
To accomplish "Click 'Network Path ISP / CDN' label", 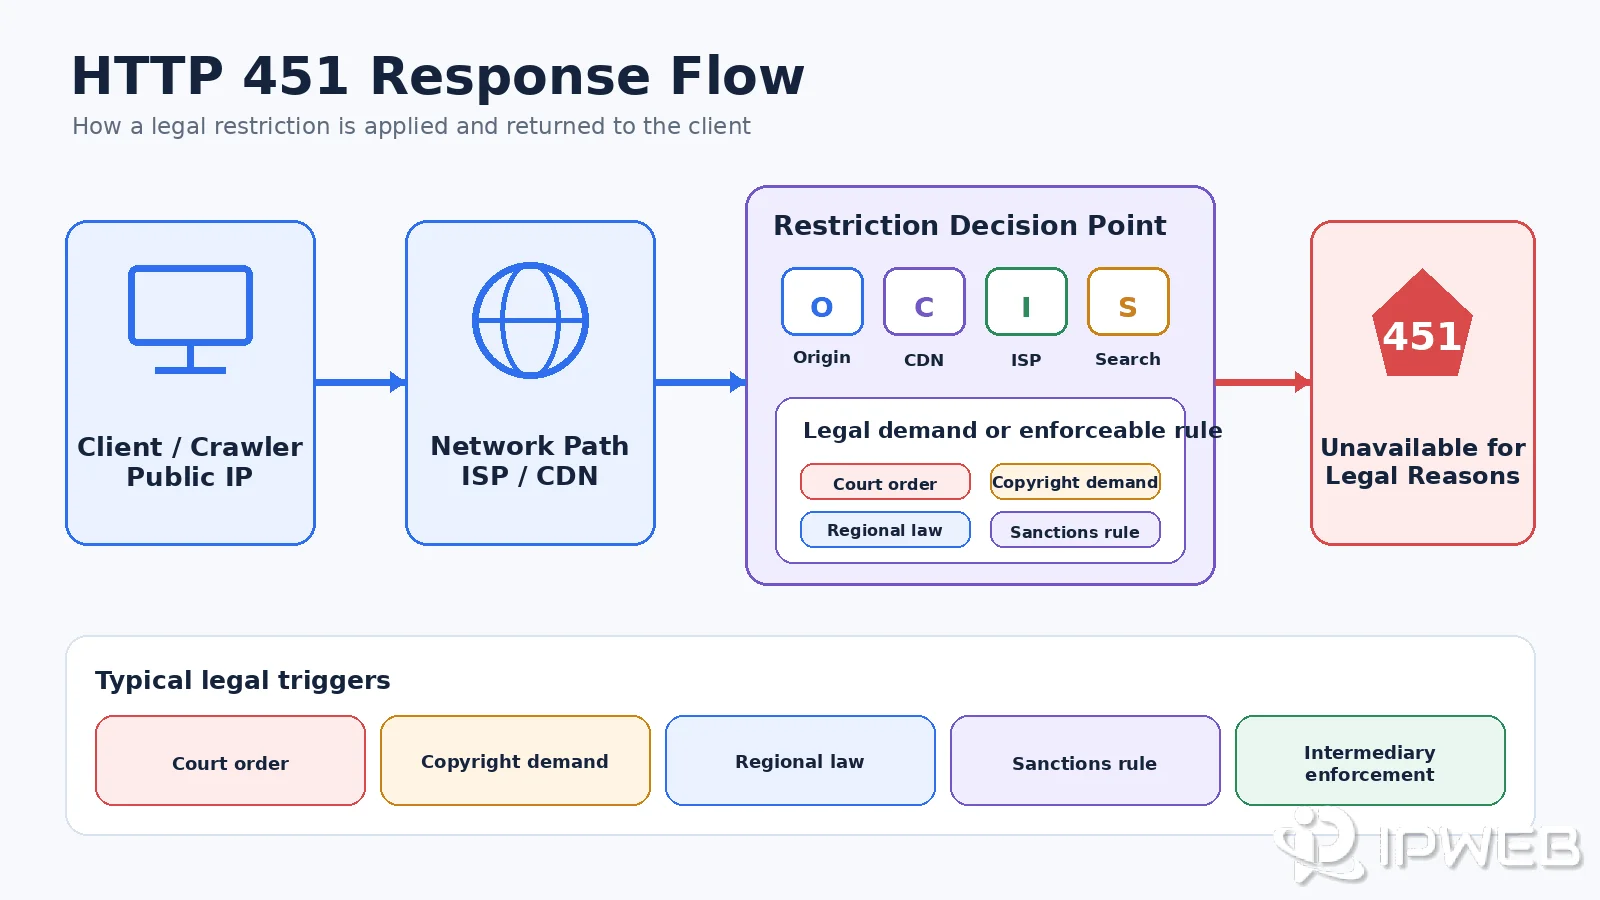I will (x=530, y=461).
